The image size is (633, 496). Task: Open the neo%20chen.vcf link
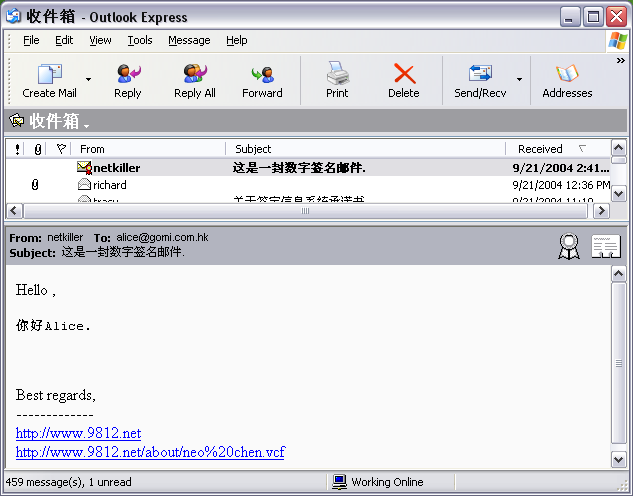pos(150,452)
